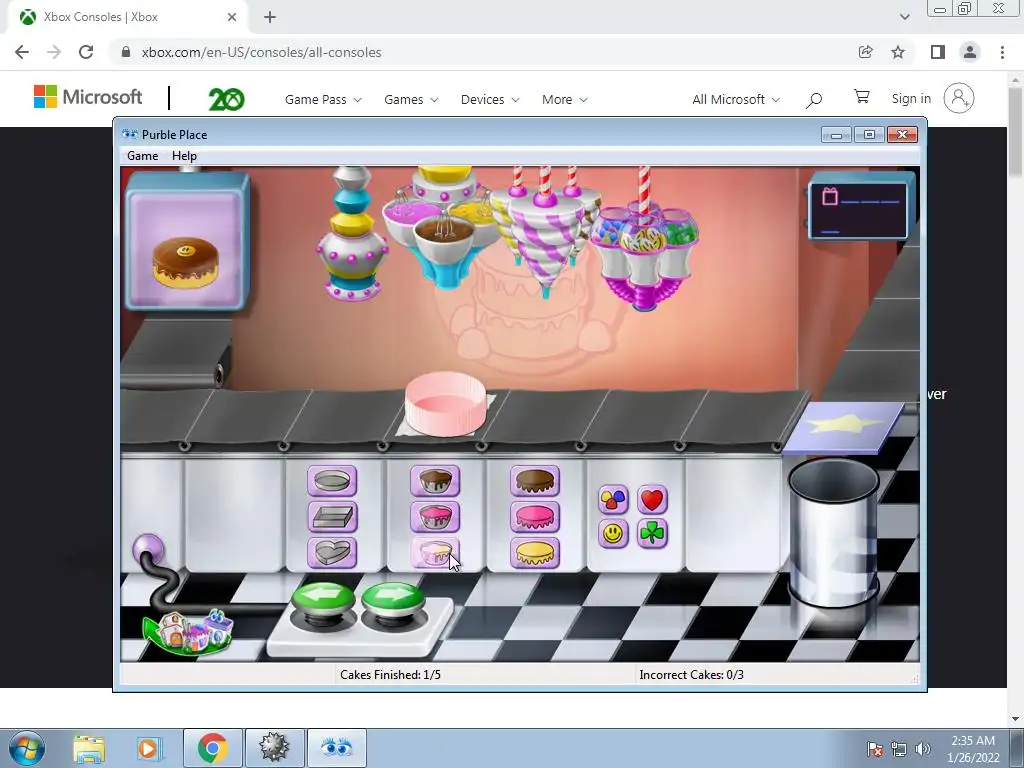
Task: Click the star shipping box
Action: 845,426
